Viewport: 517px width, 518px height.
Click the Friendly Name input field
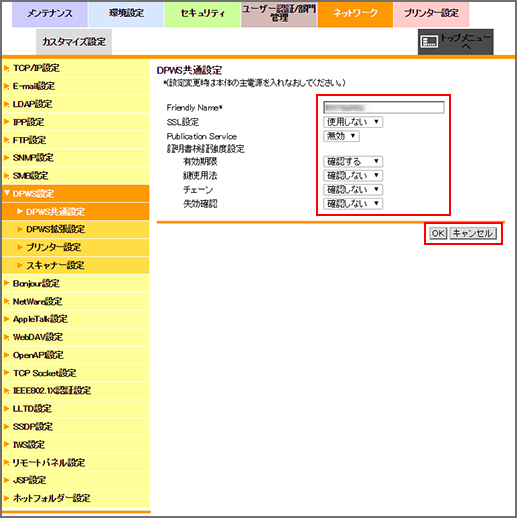384,107
